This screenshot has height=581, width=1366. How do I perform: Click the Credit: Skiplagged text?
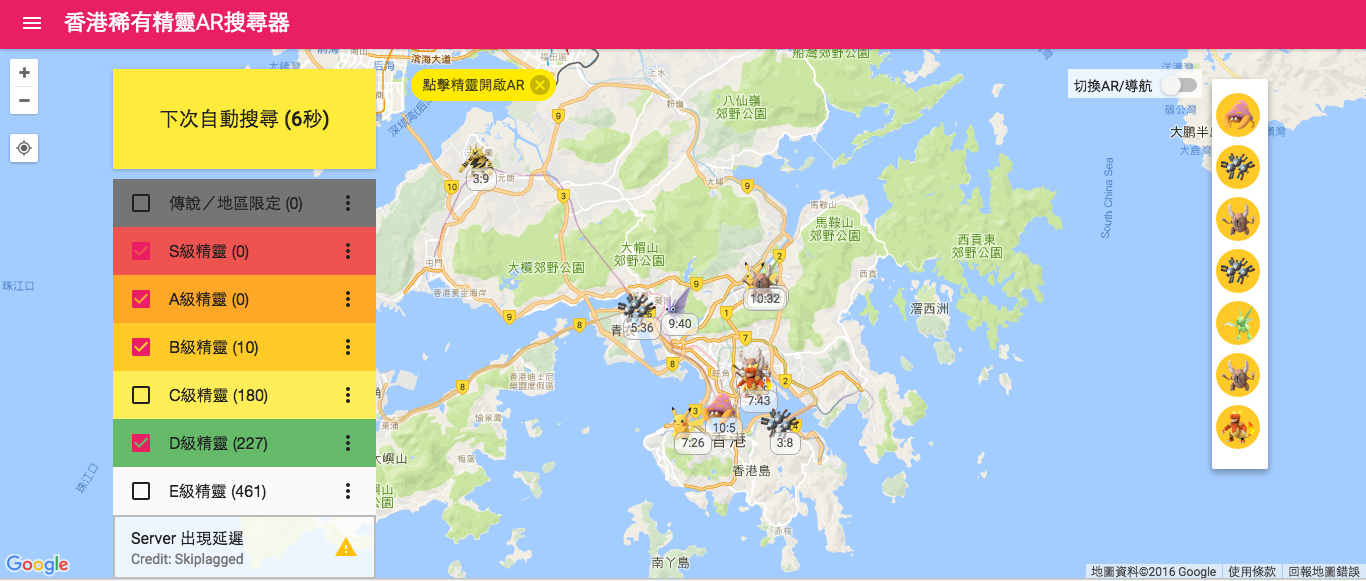[x=187, y=559]
